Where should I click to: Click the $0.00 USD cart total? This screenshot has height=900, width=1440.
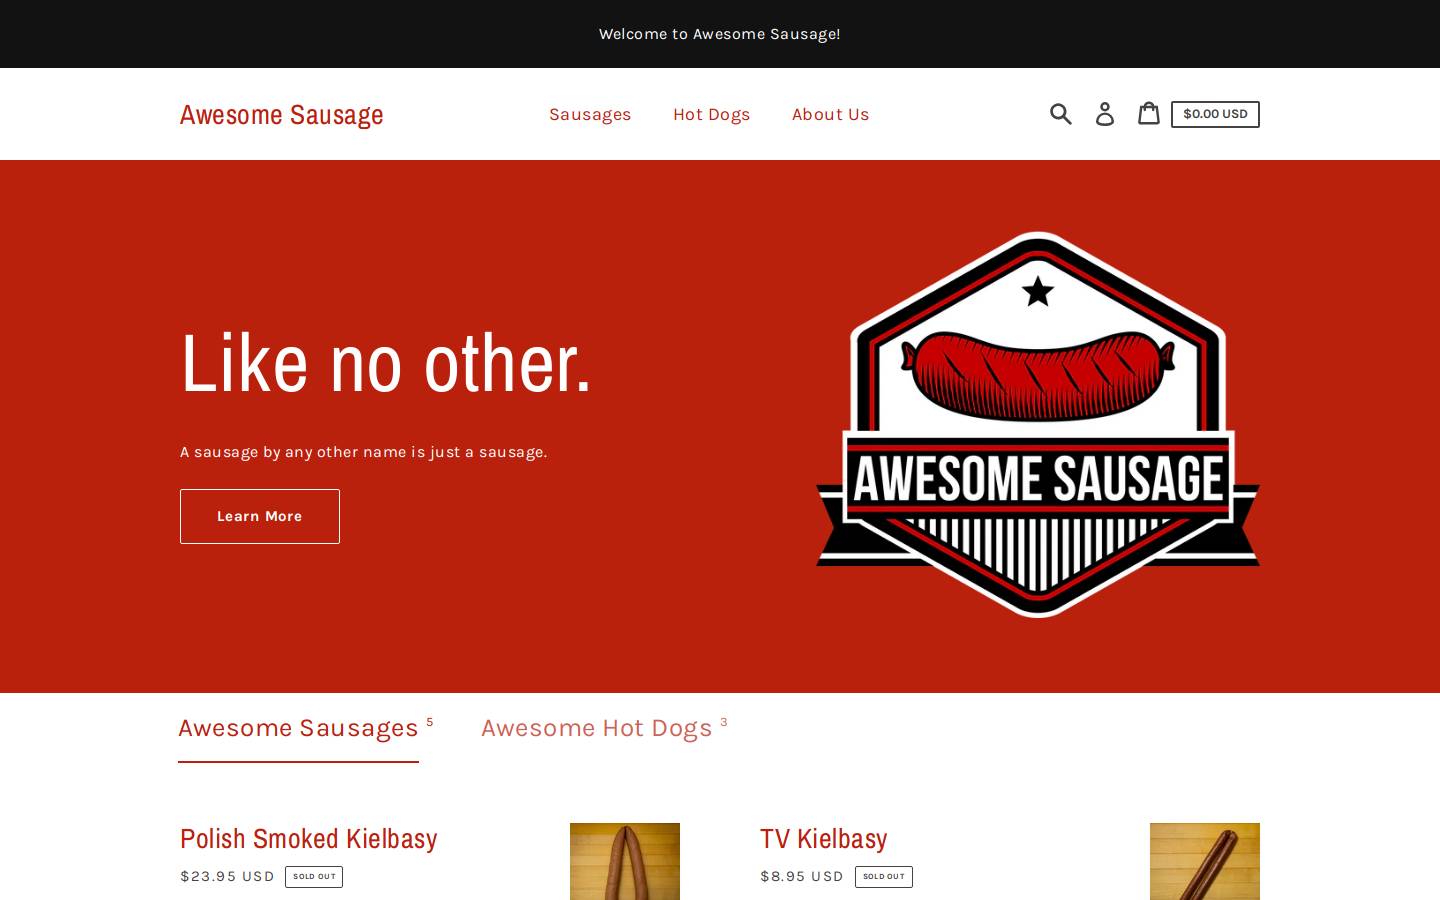[1215, 114]
